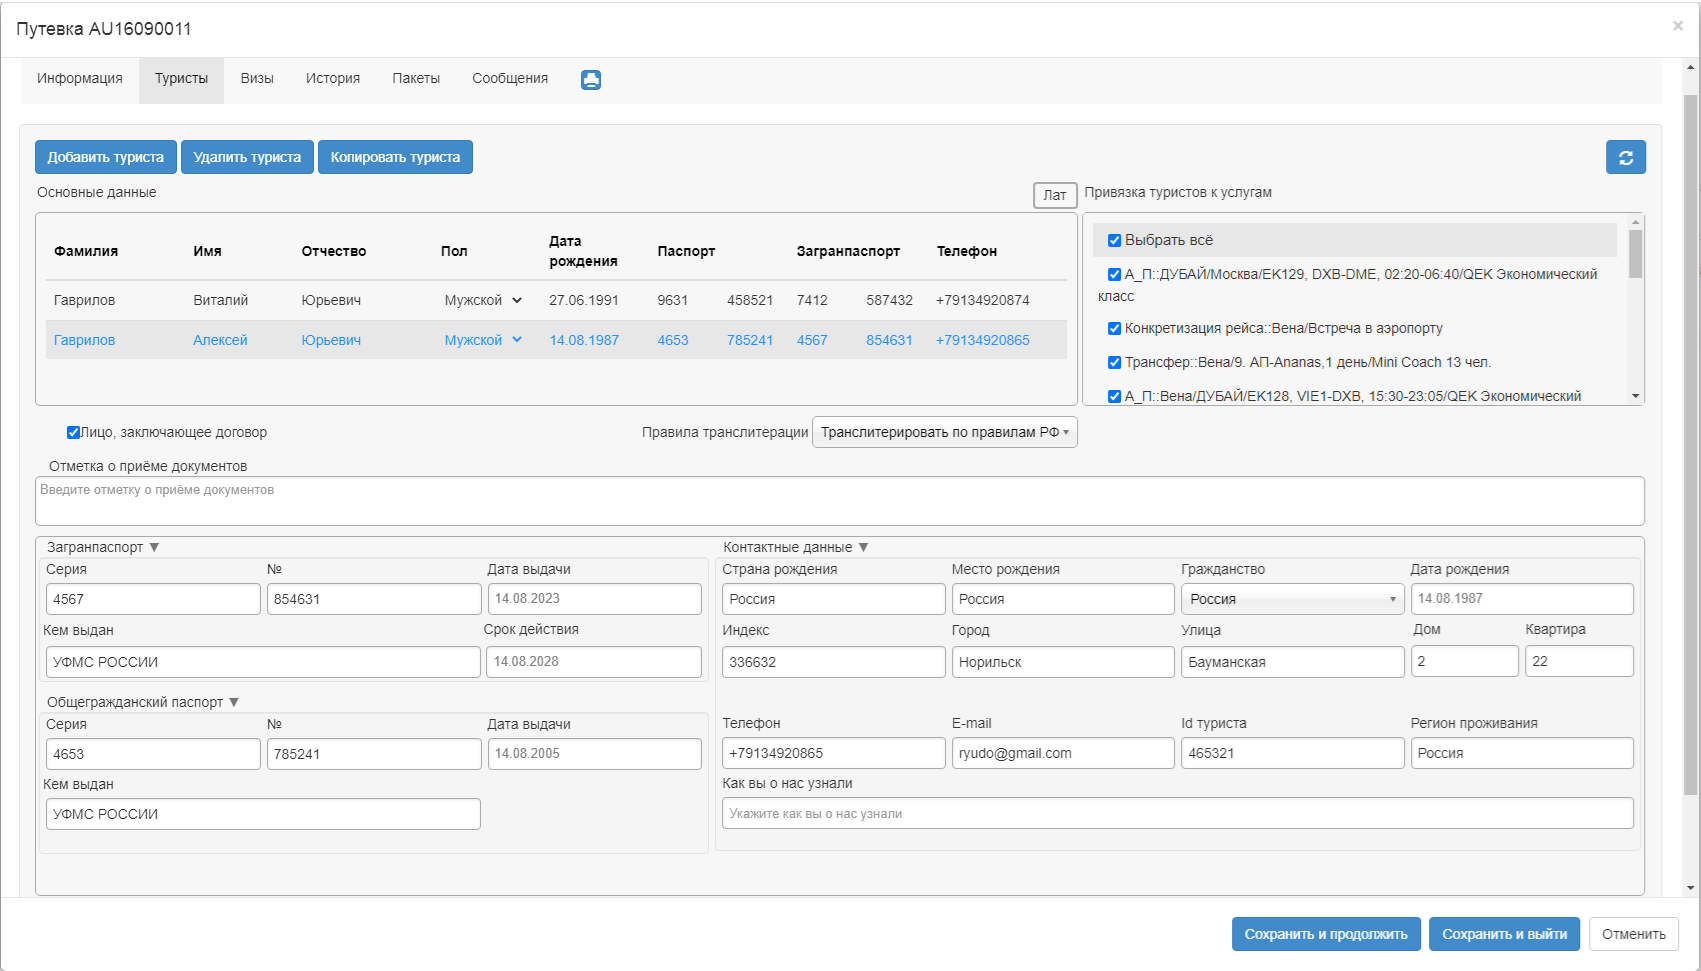Toggle Трансфер Вена Mini Coach checkbox
Image resolution: width=1701 pixels, height=971 pixels.
[x=1114, y=362]
